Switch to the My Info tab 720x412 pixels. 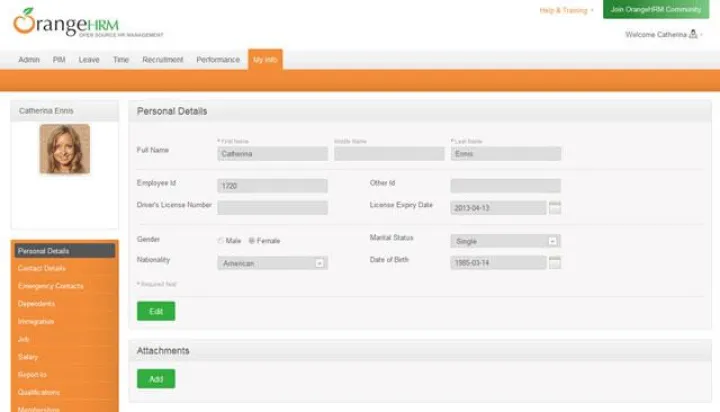[265, 60]
